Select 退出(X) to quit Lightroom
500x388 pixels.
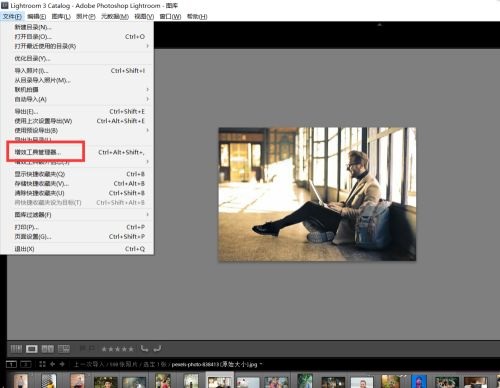coord(77,249)
